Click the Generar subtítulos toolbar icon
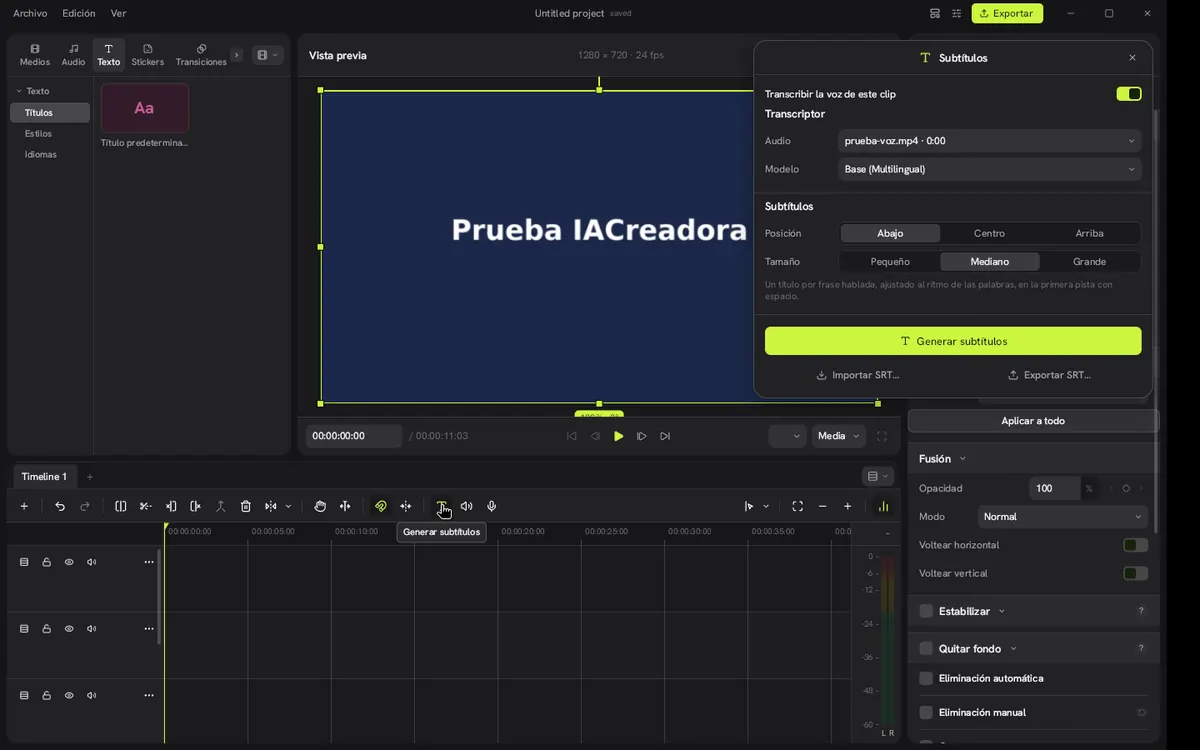The height and width of the screenshot is (750, 1200). click(x=442, y=506)
